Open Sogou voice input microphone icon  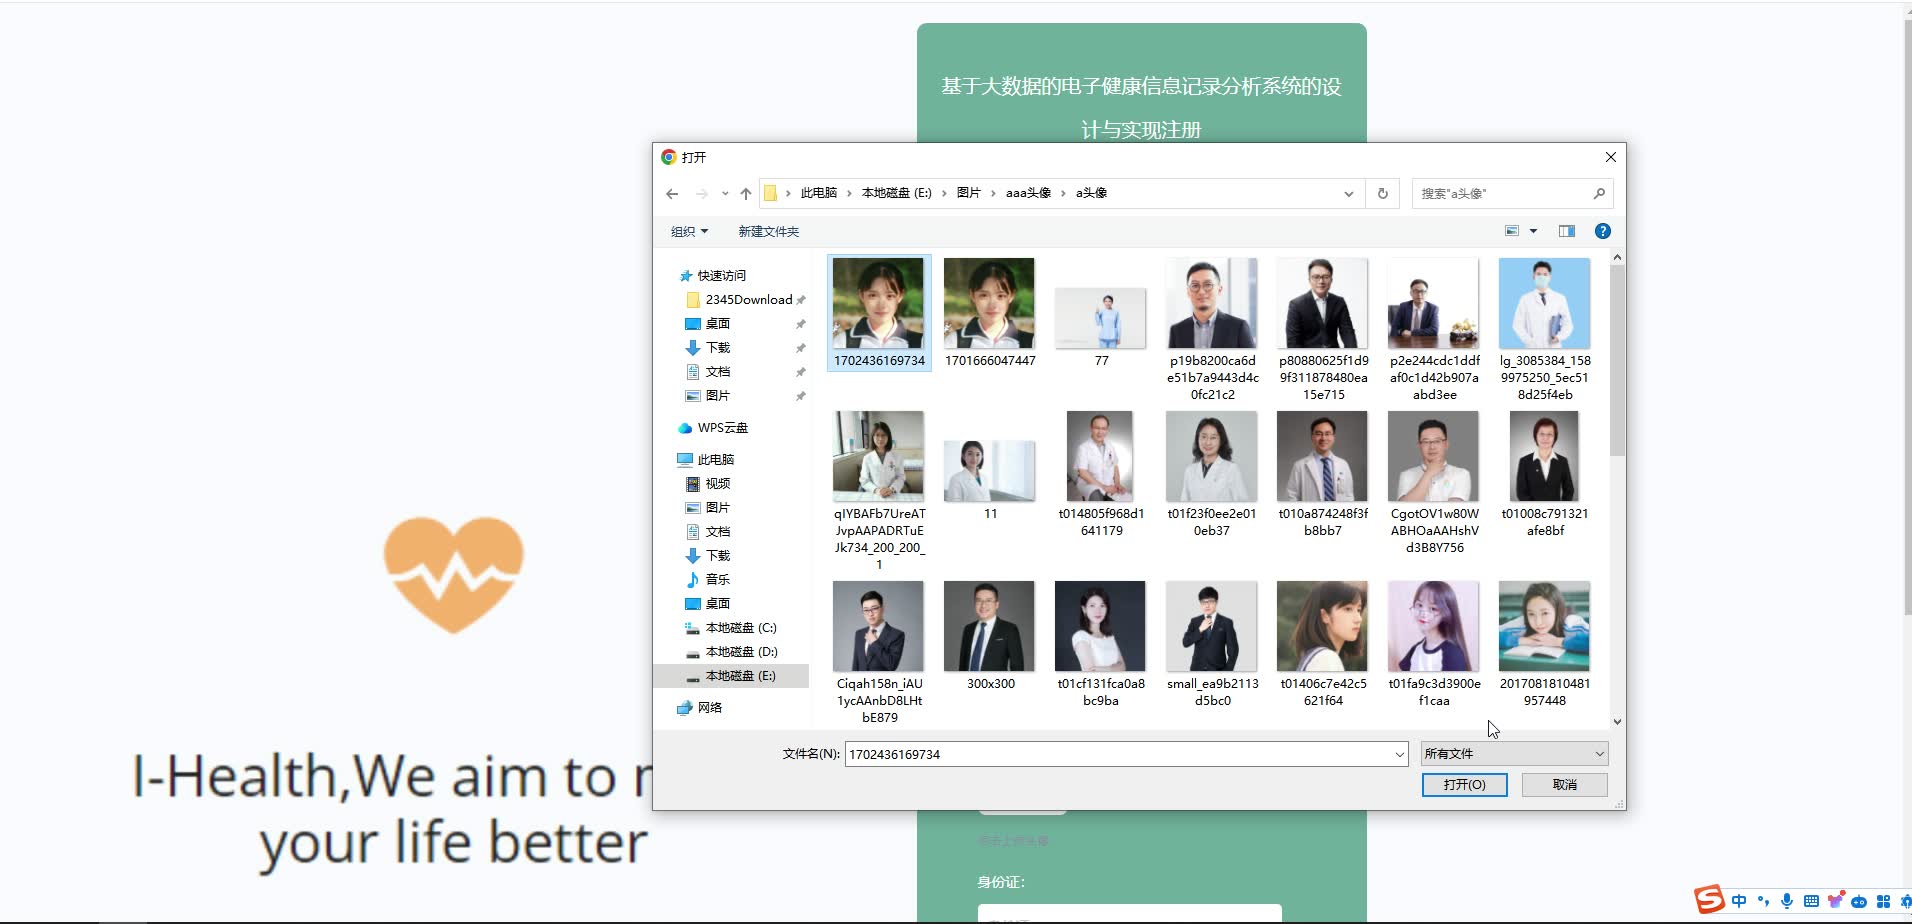coord(1787,901)
